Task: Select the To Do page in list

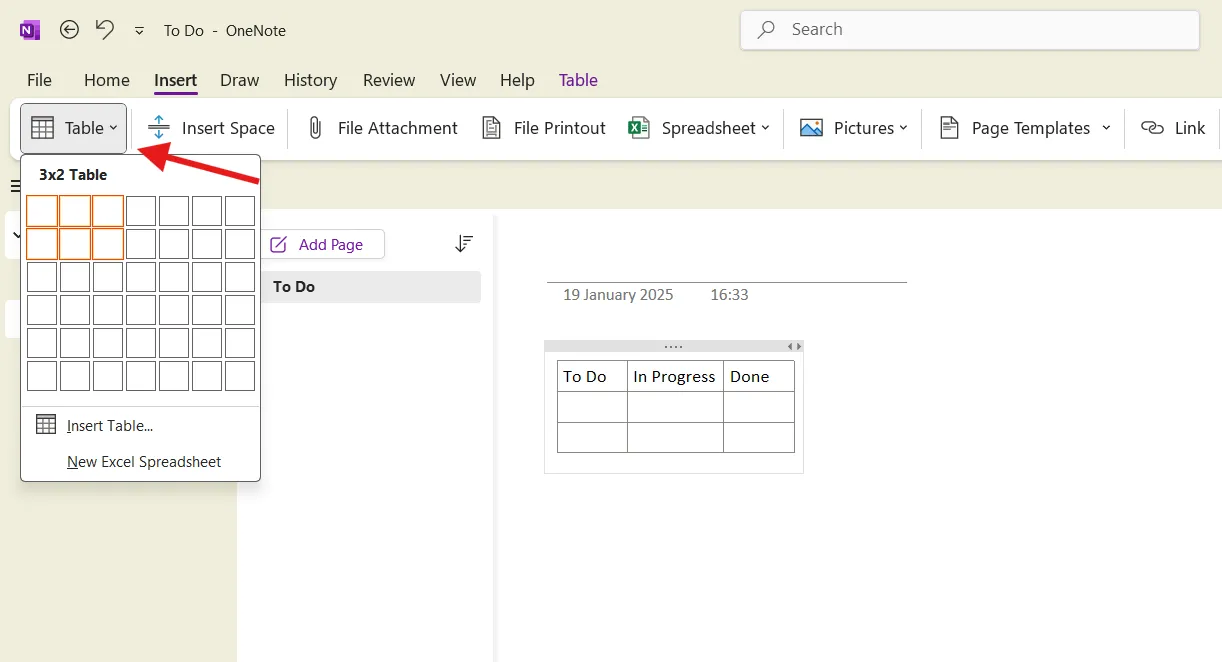Action: tap(370, 287)
